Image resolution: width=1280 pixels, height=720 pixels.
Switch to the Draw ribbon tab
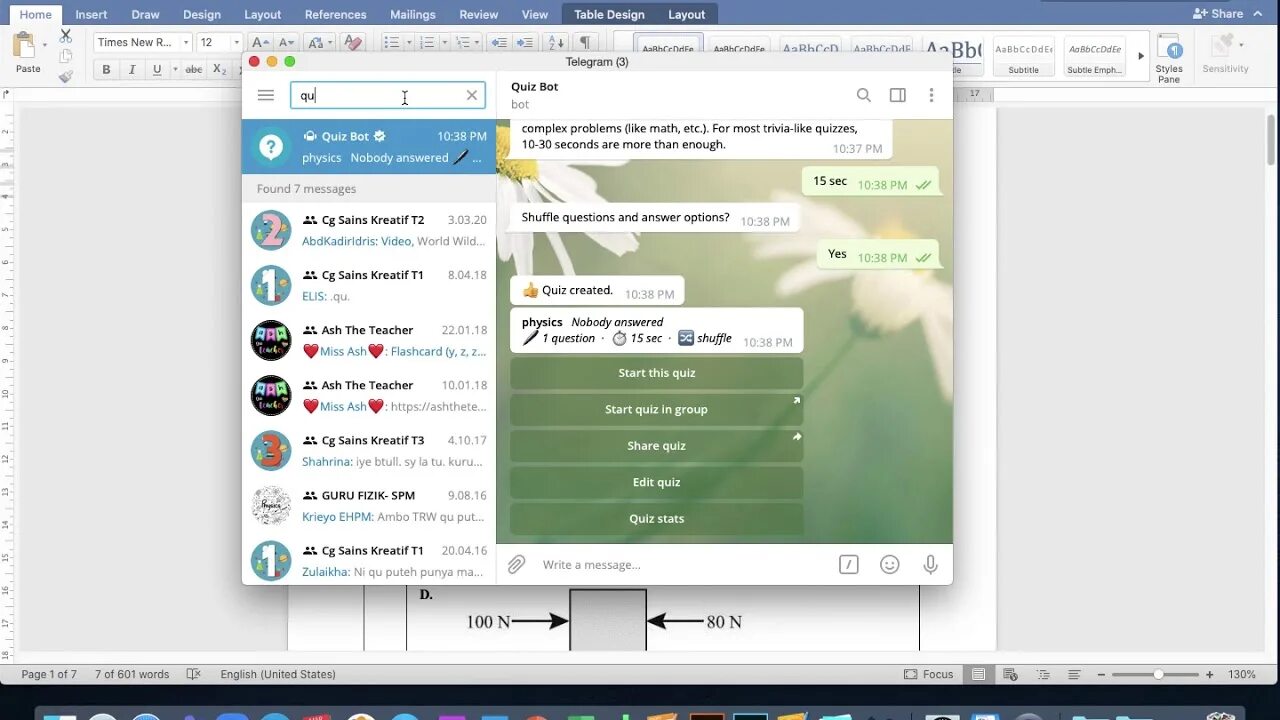point(145,14)
